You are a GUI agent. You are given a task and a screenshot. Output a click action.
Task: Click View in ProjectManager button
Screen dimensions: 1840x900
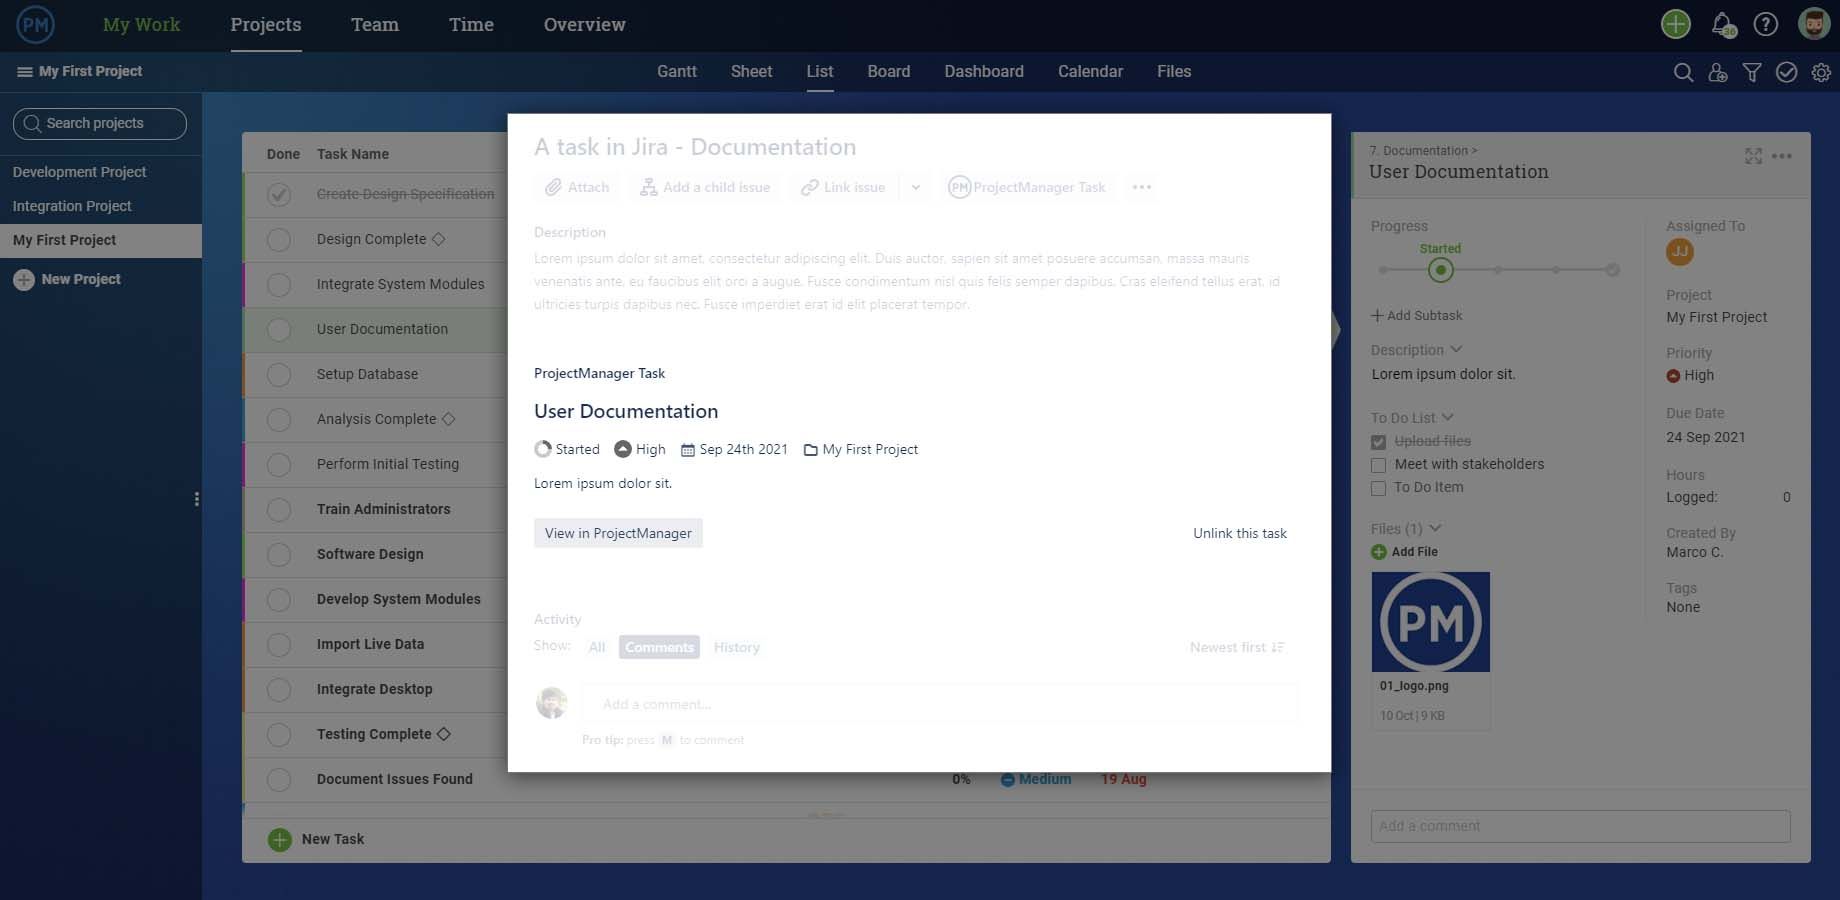click(x=618, y=533)
